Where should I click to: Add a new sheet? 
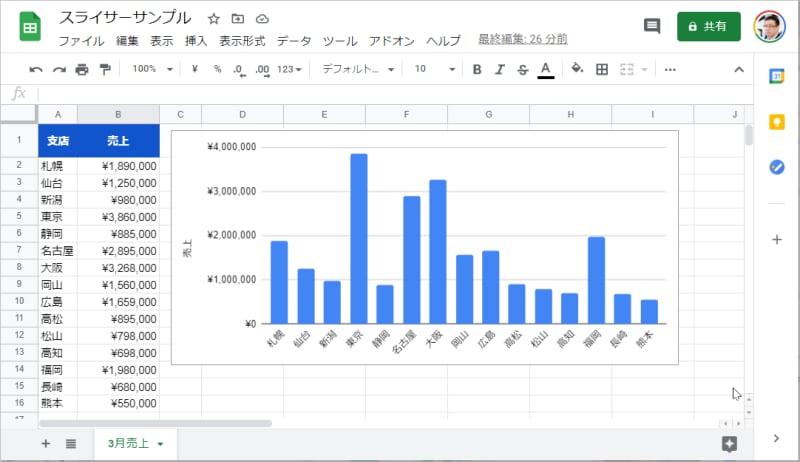pyautogui.click(x=46, y=444)
